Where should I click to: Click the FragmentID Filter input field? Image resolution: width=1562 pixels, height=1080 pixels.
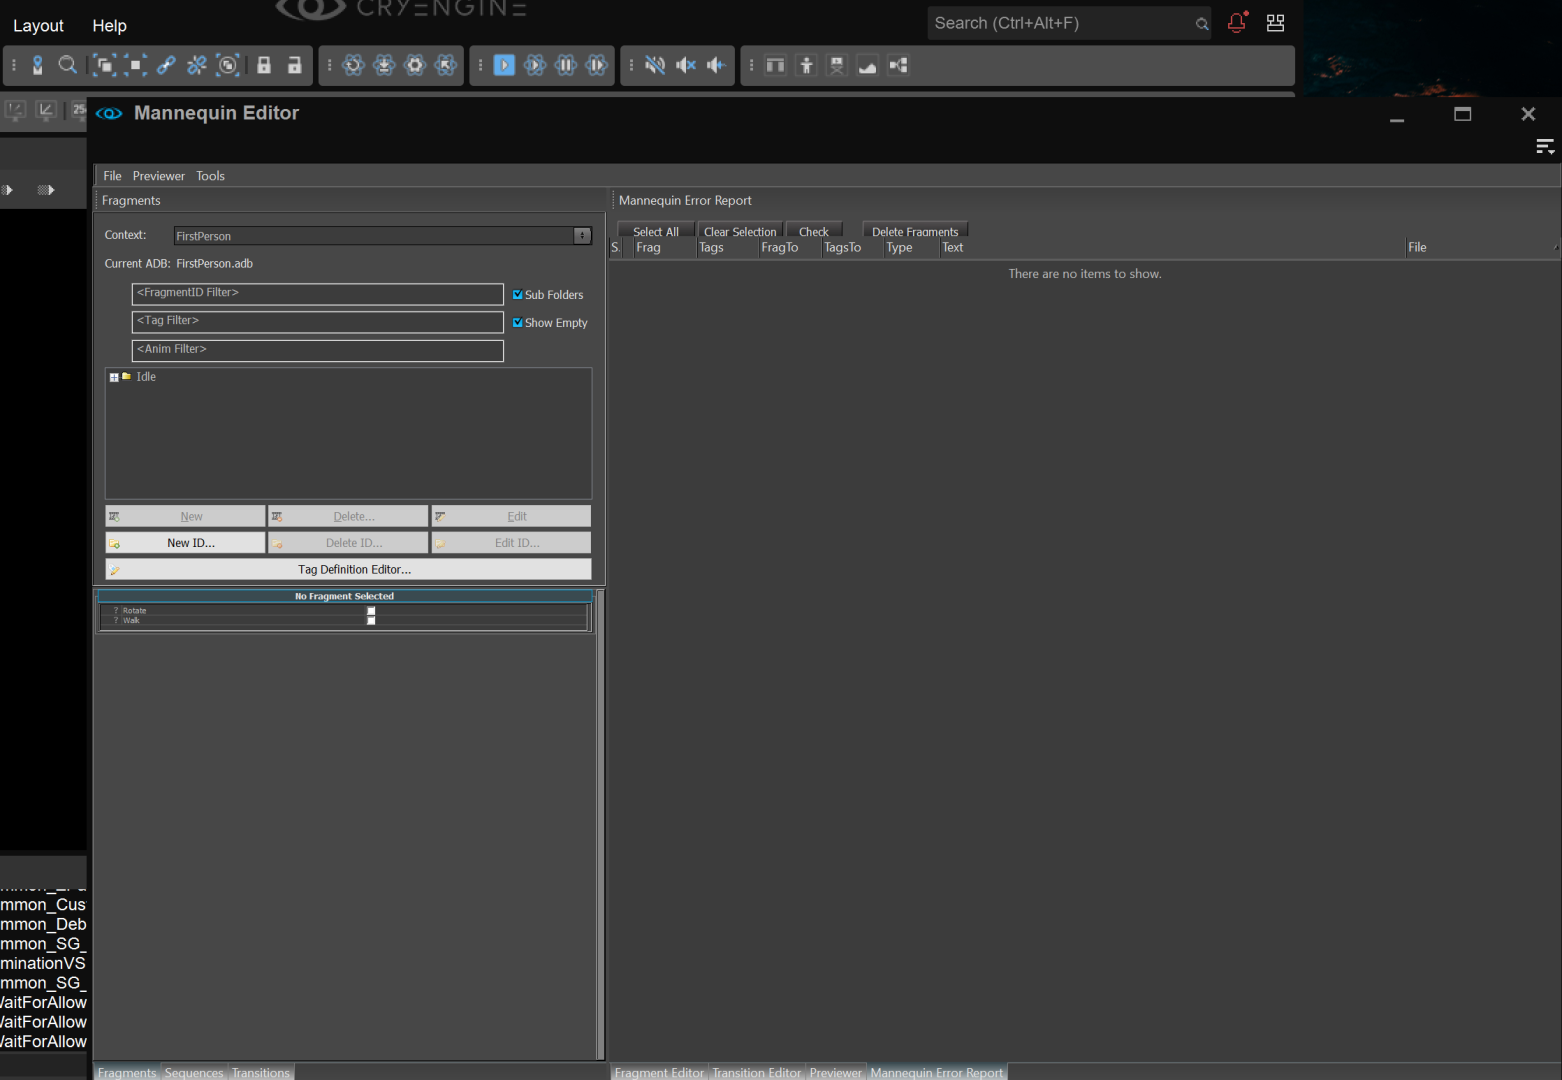(317, 294)
